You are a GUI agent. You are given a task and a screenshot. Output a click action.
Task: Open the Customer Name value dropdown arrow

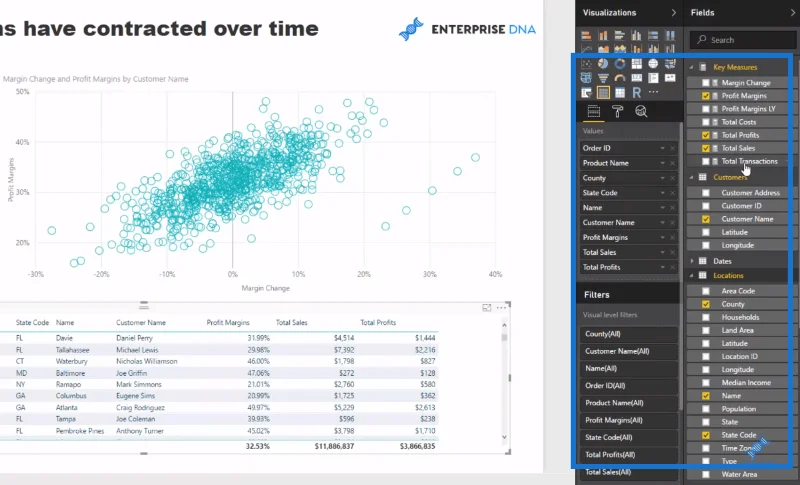pos(662,223)
